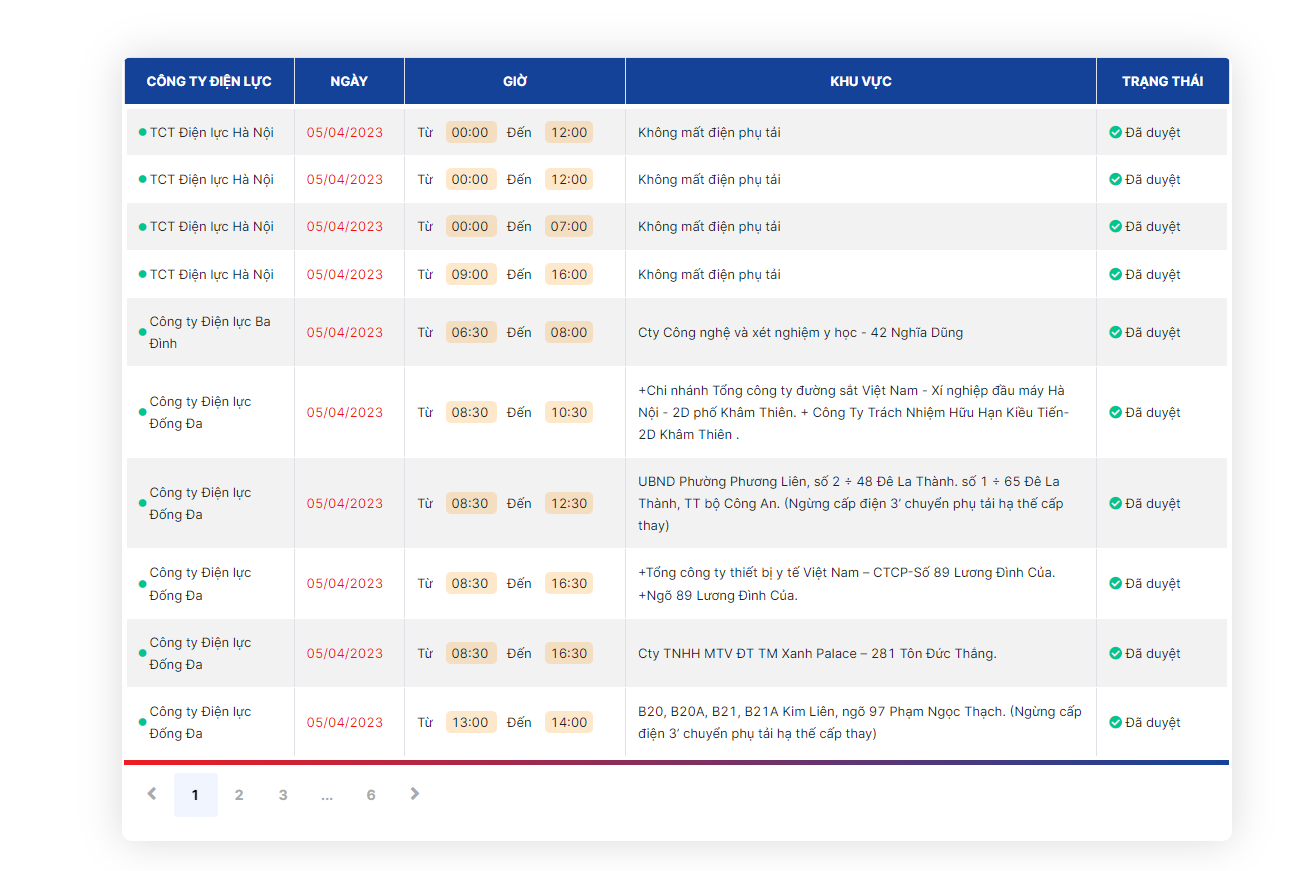Click the pagination ellipsis
Screen dimensions: 1311x871
pyautogui.click(x=327, y=795)
